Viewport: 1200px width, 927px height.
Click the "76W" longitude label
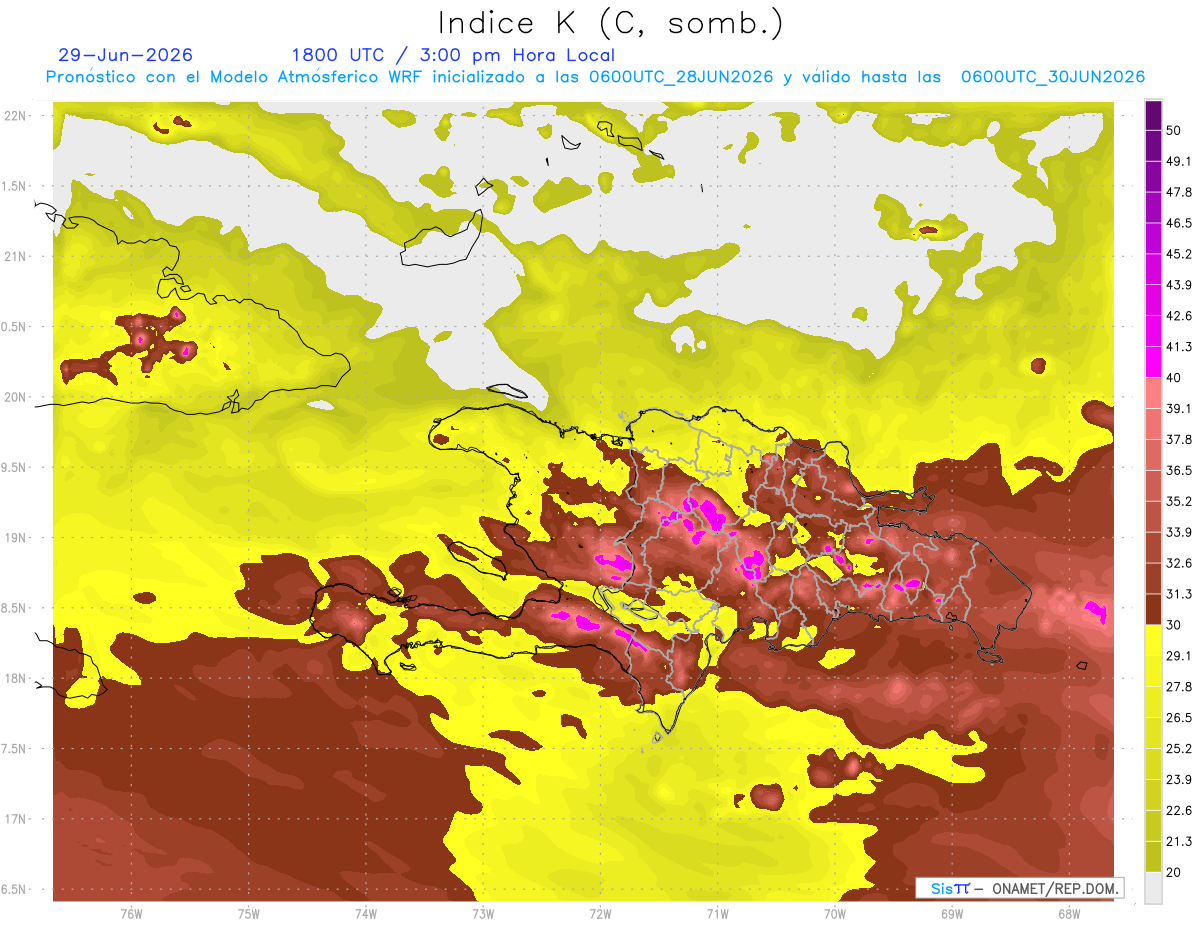tap(131, 913)
